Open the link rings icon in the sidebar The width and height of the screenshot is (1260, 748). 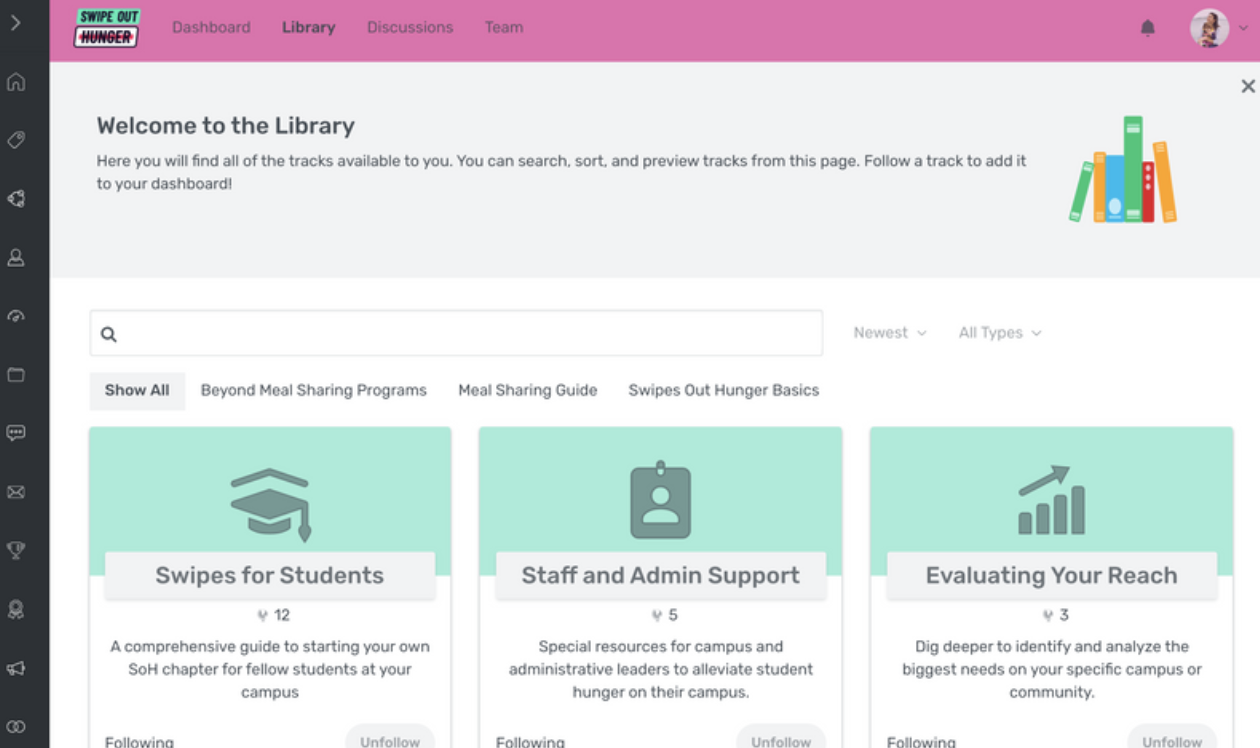tap(16, 727)
